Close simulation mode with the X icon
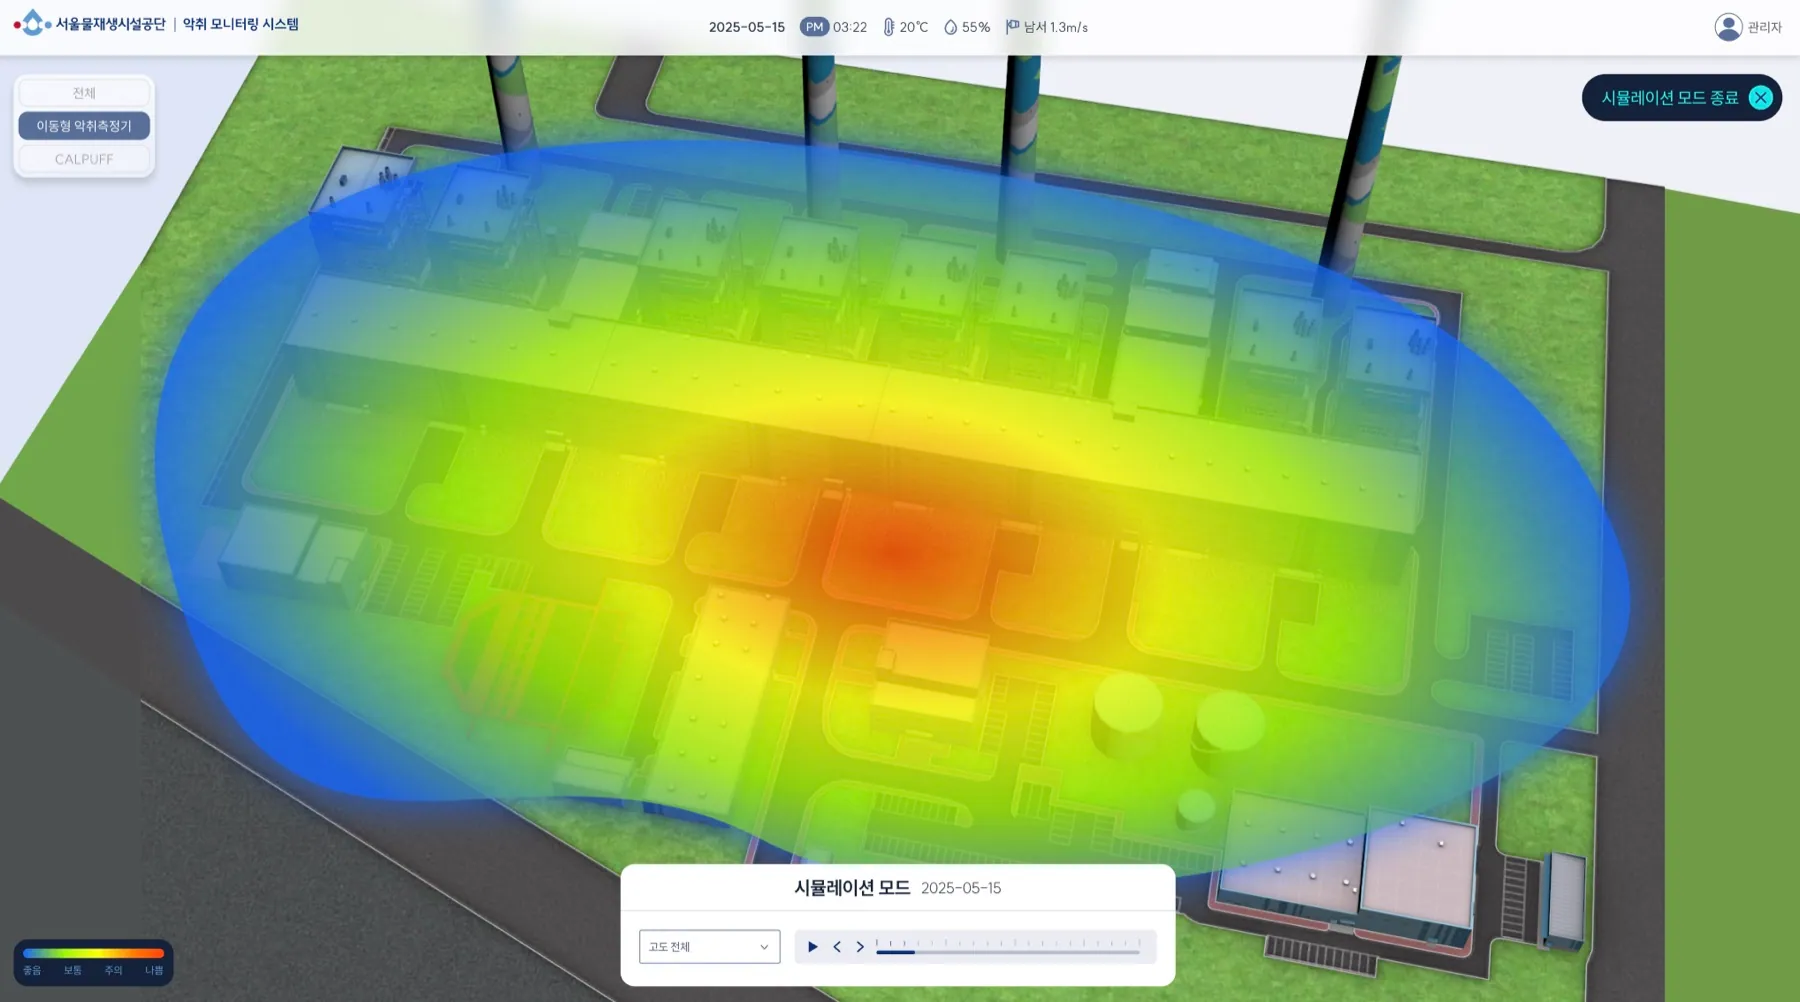Image resolution: width=1800 pixels, height=1002 pixels. point(1760,97)
